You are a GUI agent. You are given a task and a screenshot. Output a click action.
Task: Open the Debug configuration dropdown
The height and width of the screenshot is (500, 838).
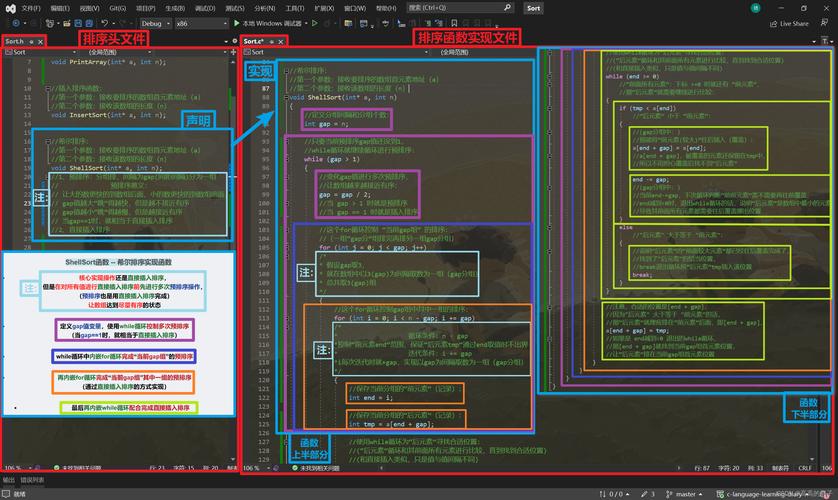pos(156,24)
